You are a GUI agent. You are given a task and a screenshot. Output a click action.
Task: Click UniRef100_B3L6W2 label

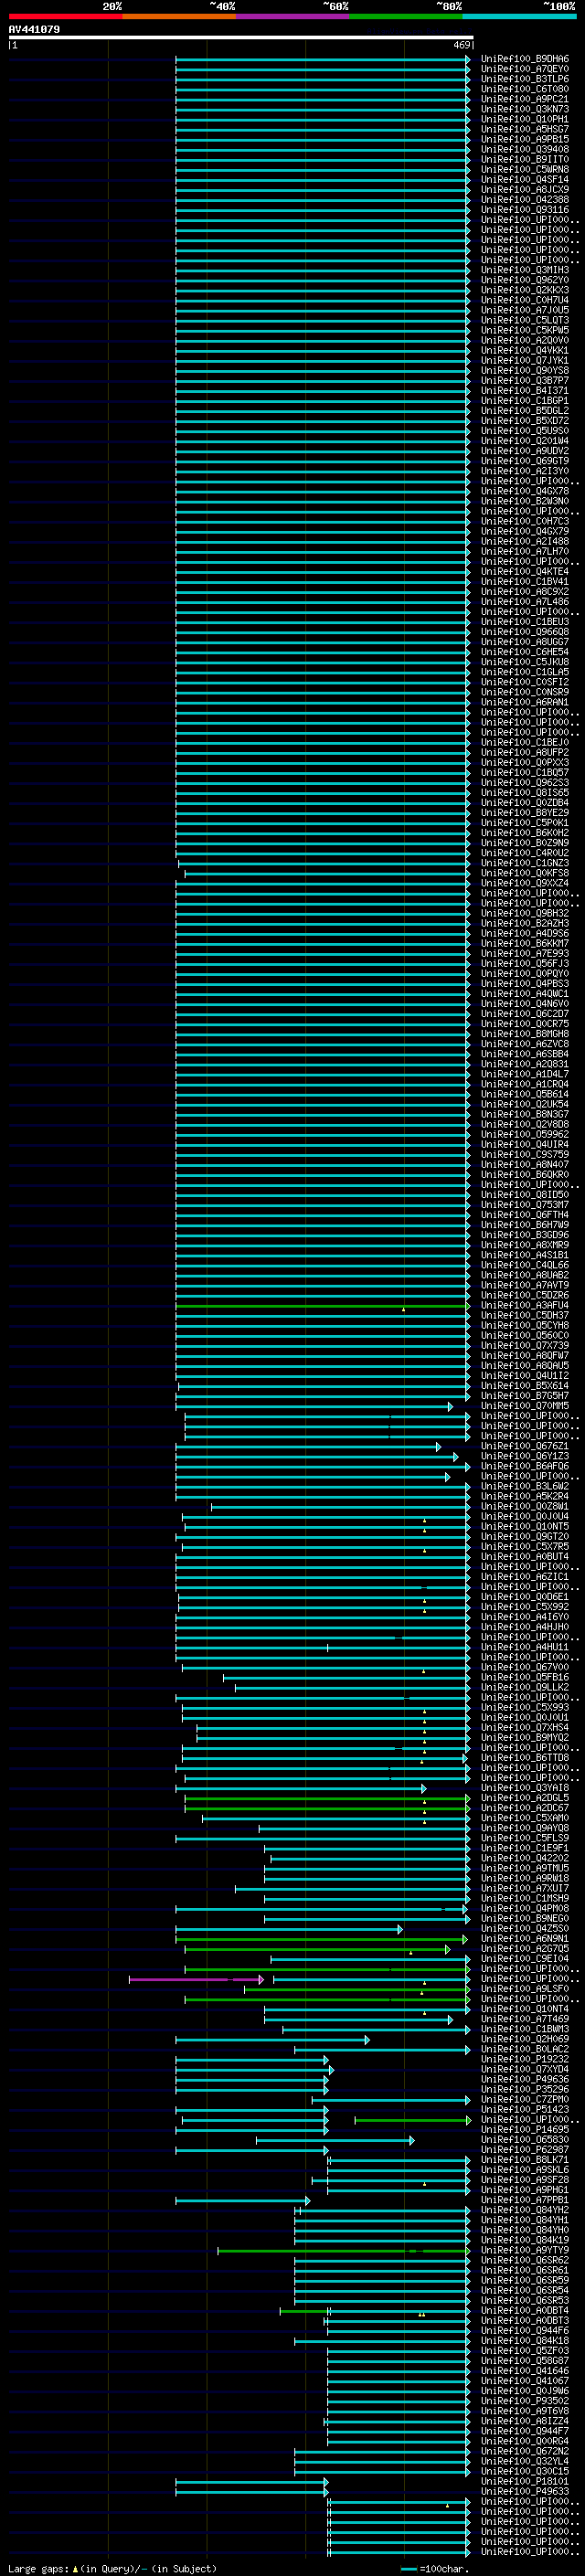(525, 1486)
